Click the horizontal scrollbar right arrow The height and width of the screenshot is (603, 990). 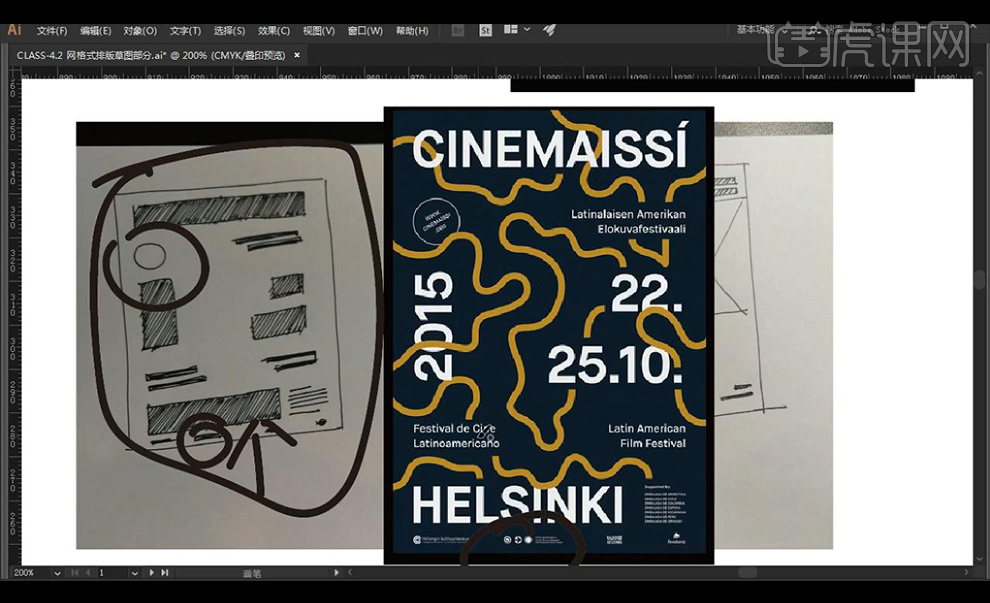point(966,573)
